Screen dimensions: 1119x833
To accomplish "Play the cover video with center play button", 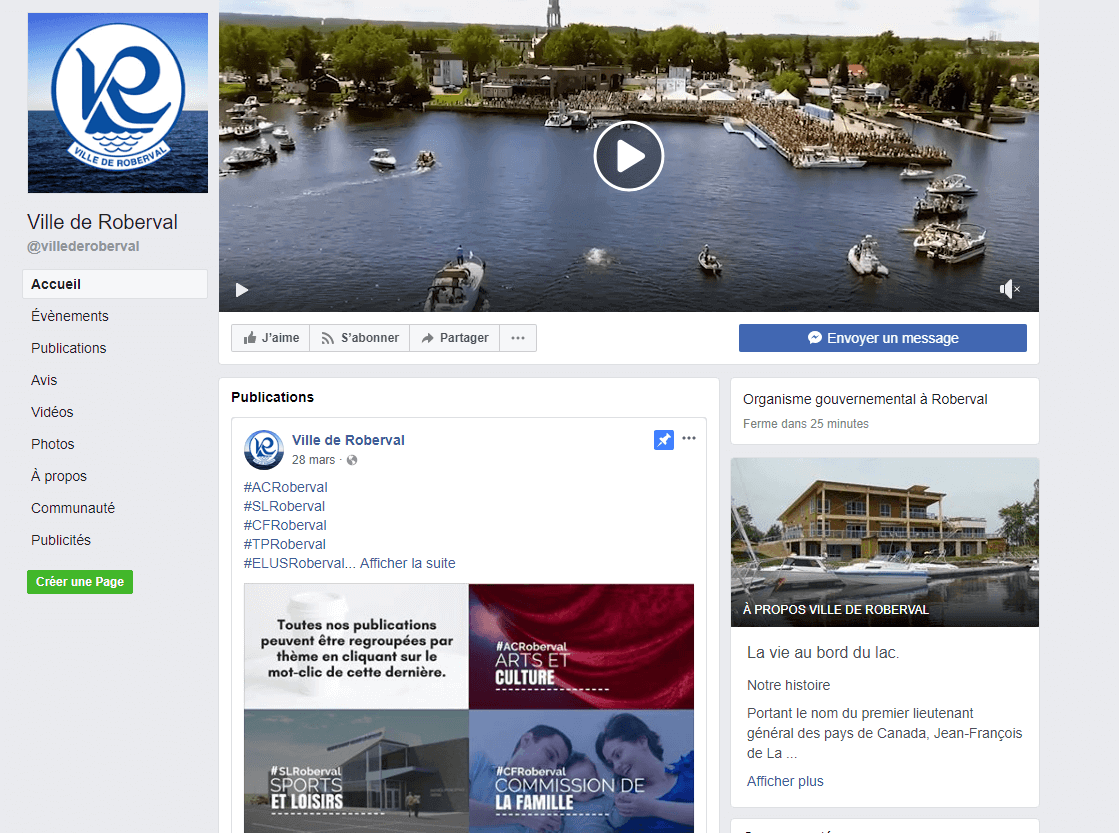I will pos(629,156).
